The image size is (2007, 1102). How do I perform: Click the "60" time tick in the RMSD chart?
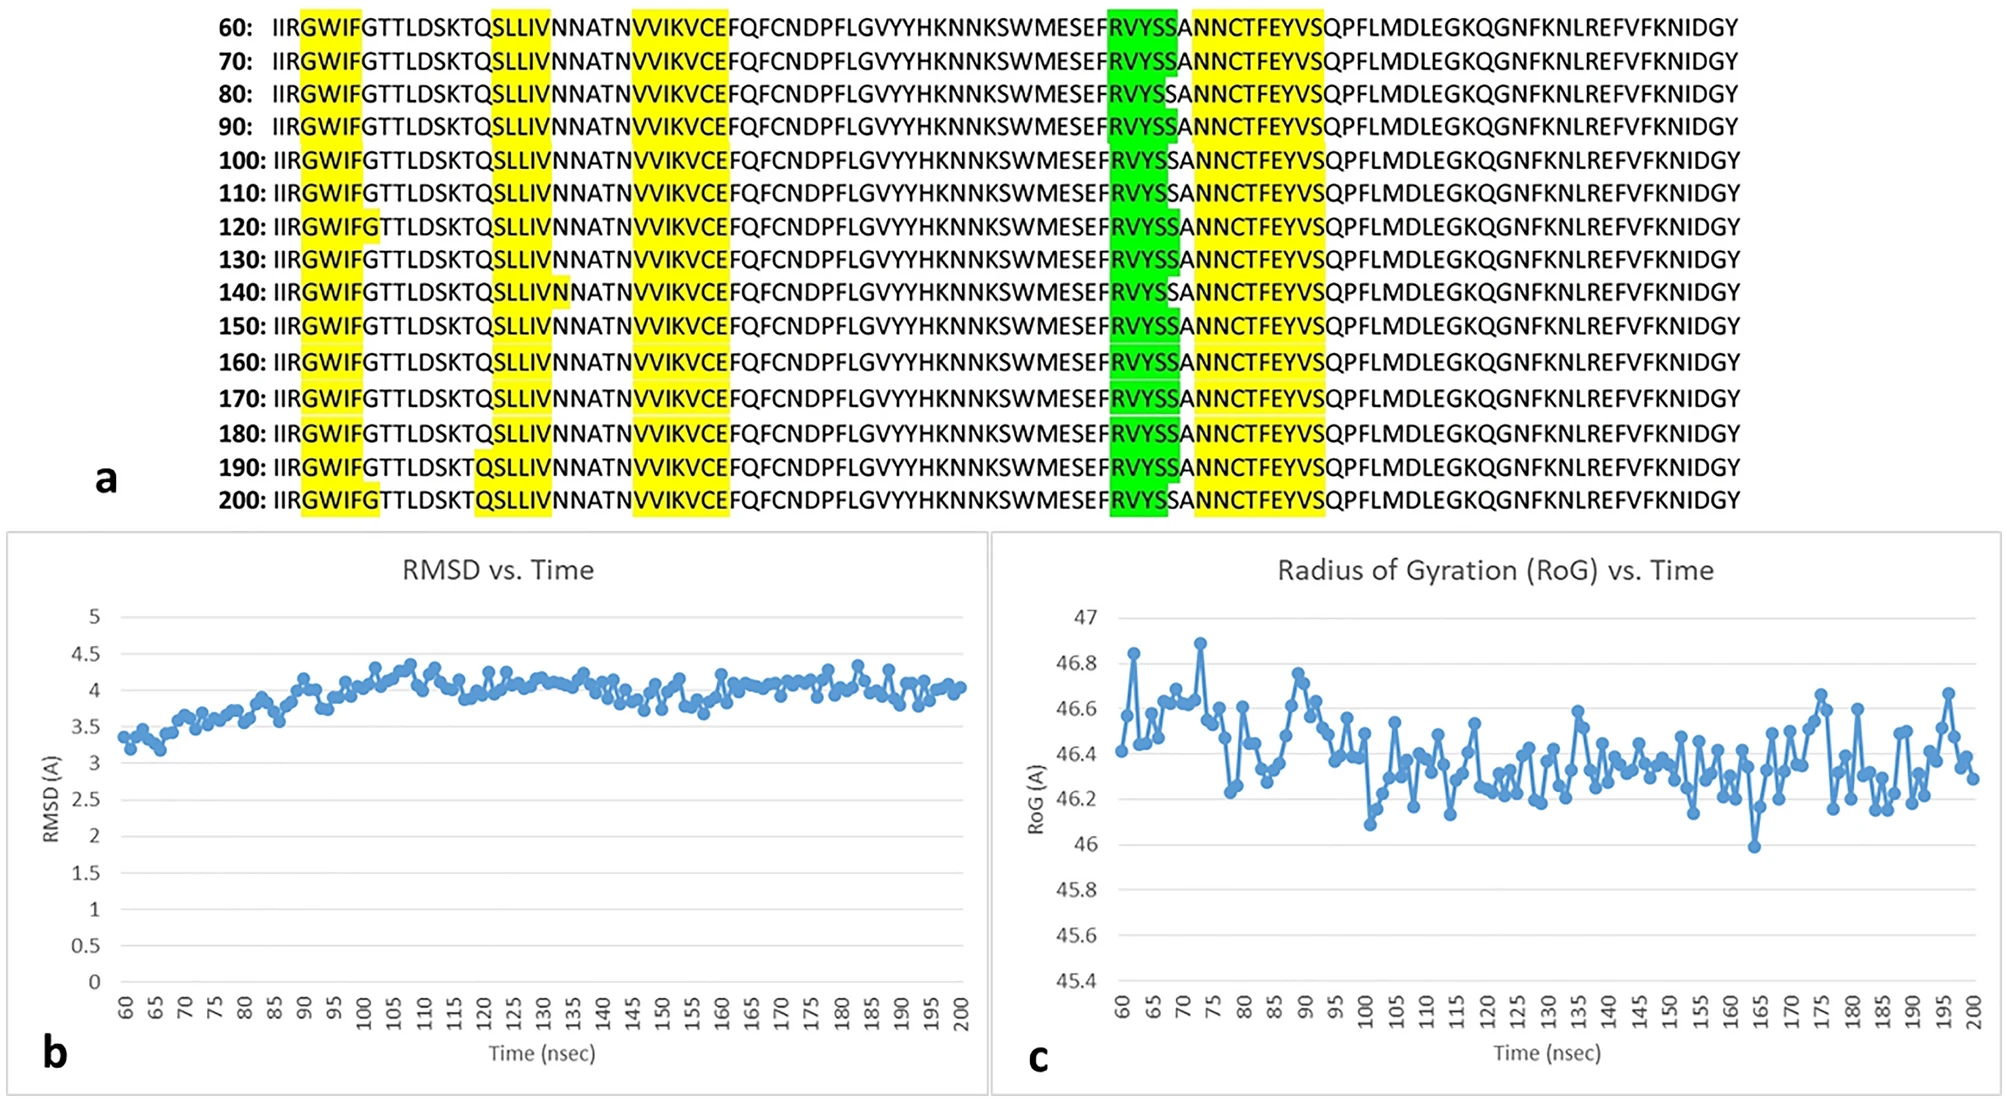(125, 1008)
